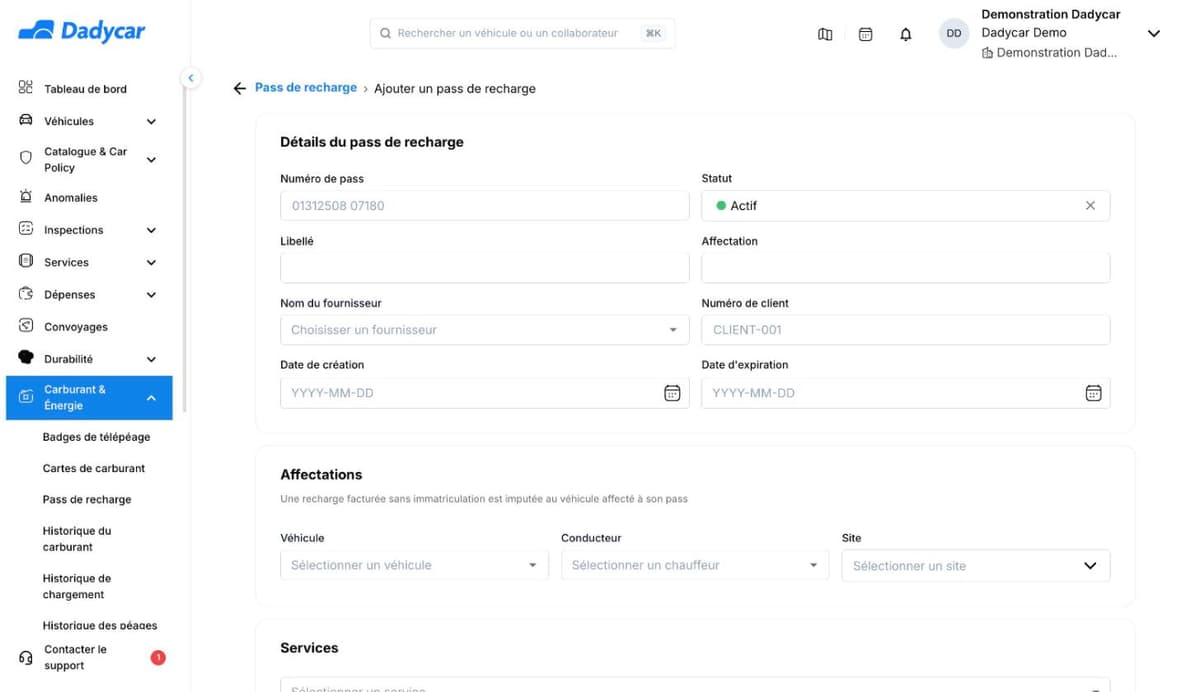The width and height of the screenshot is (1200, 692).
Task: Click the Pass de recharge breadcrumb link
Action: point(306,87)
